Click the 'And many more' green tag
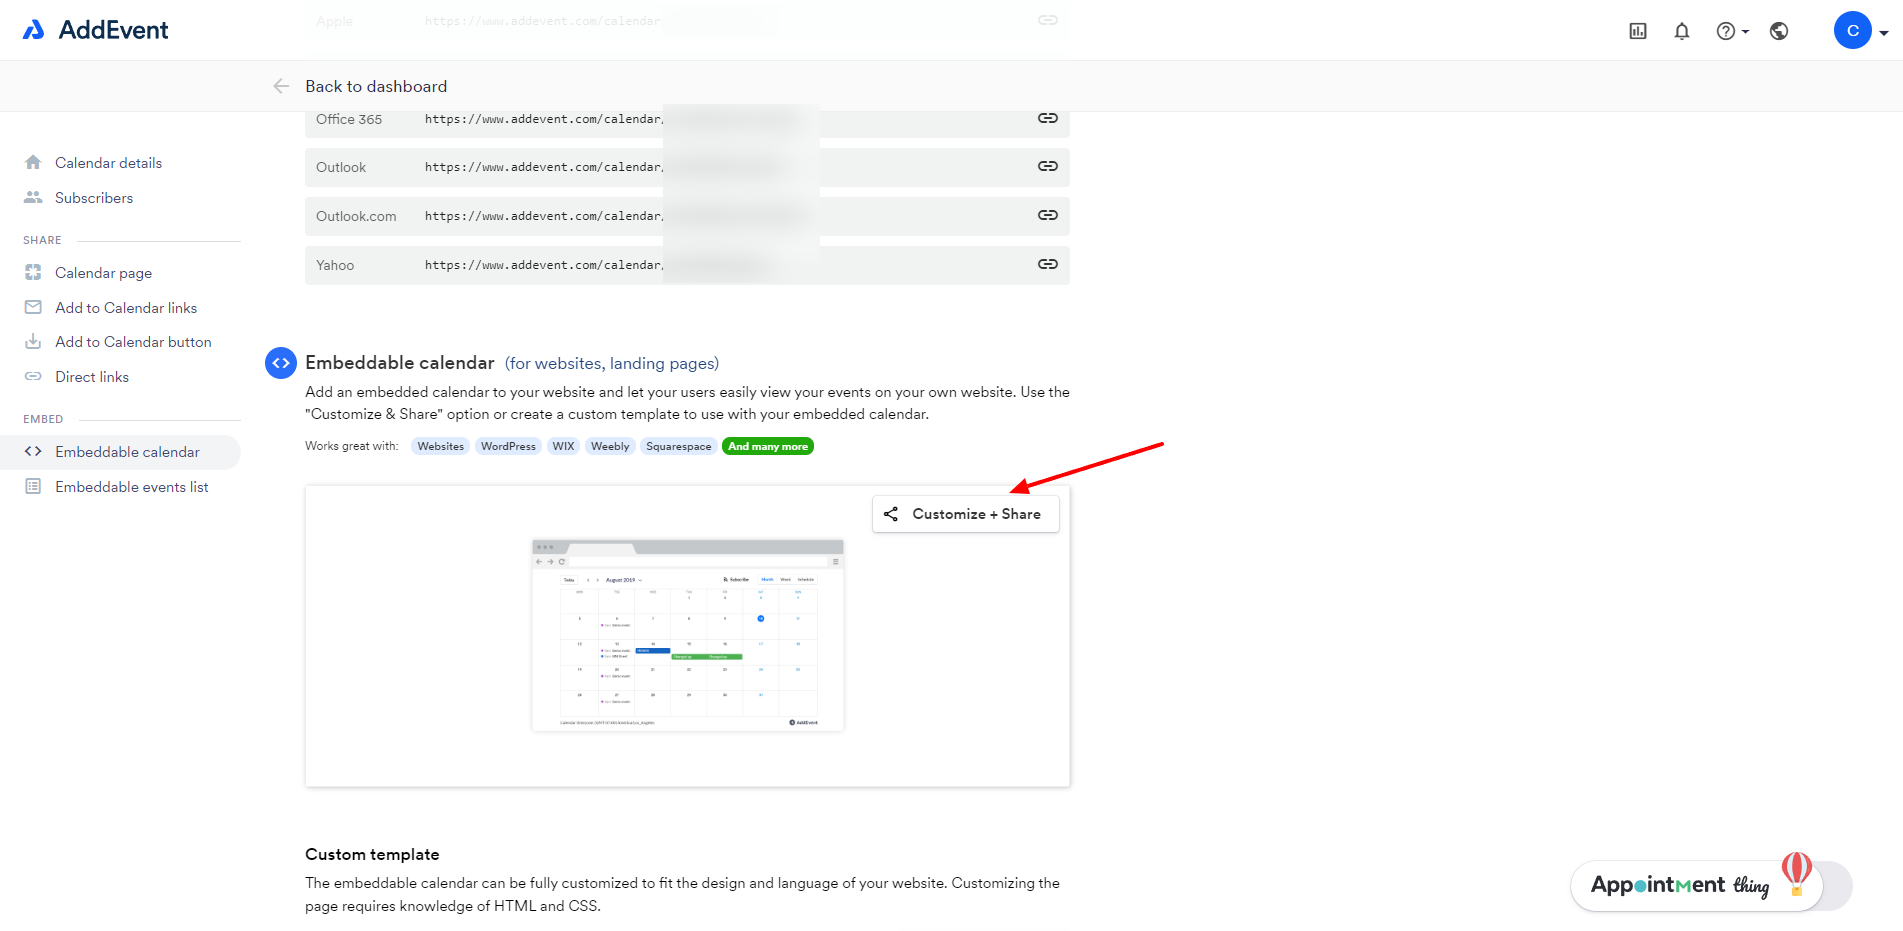The width and height of the screenshot is (1903, 931). [767, 446]
